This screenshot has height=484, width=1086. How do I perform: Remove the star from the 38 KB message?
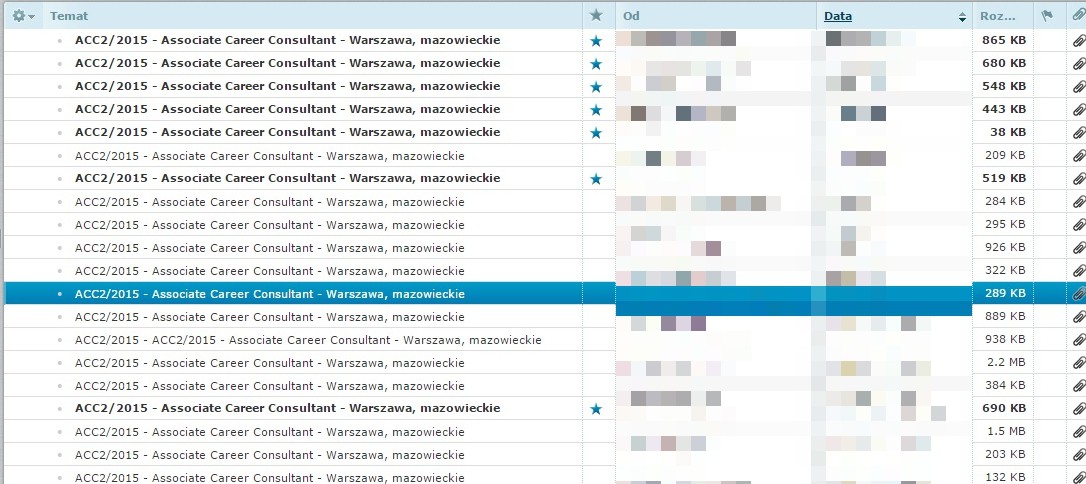tap(596, 132)
